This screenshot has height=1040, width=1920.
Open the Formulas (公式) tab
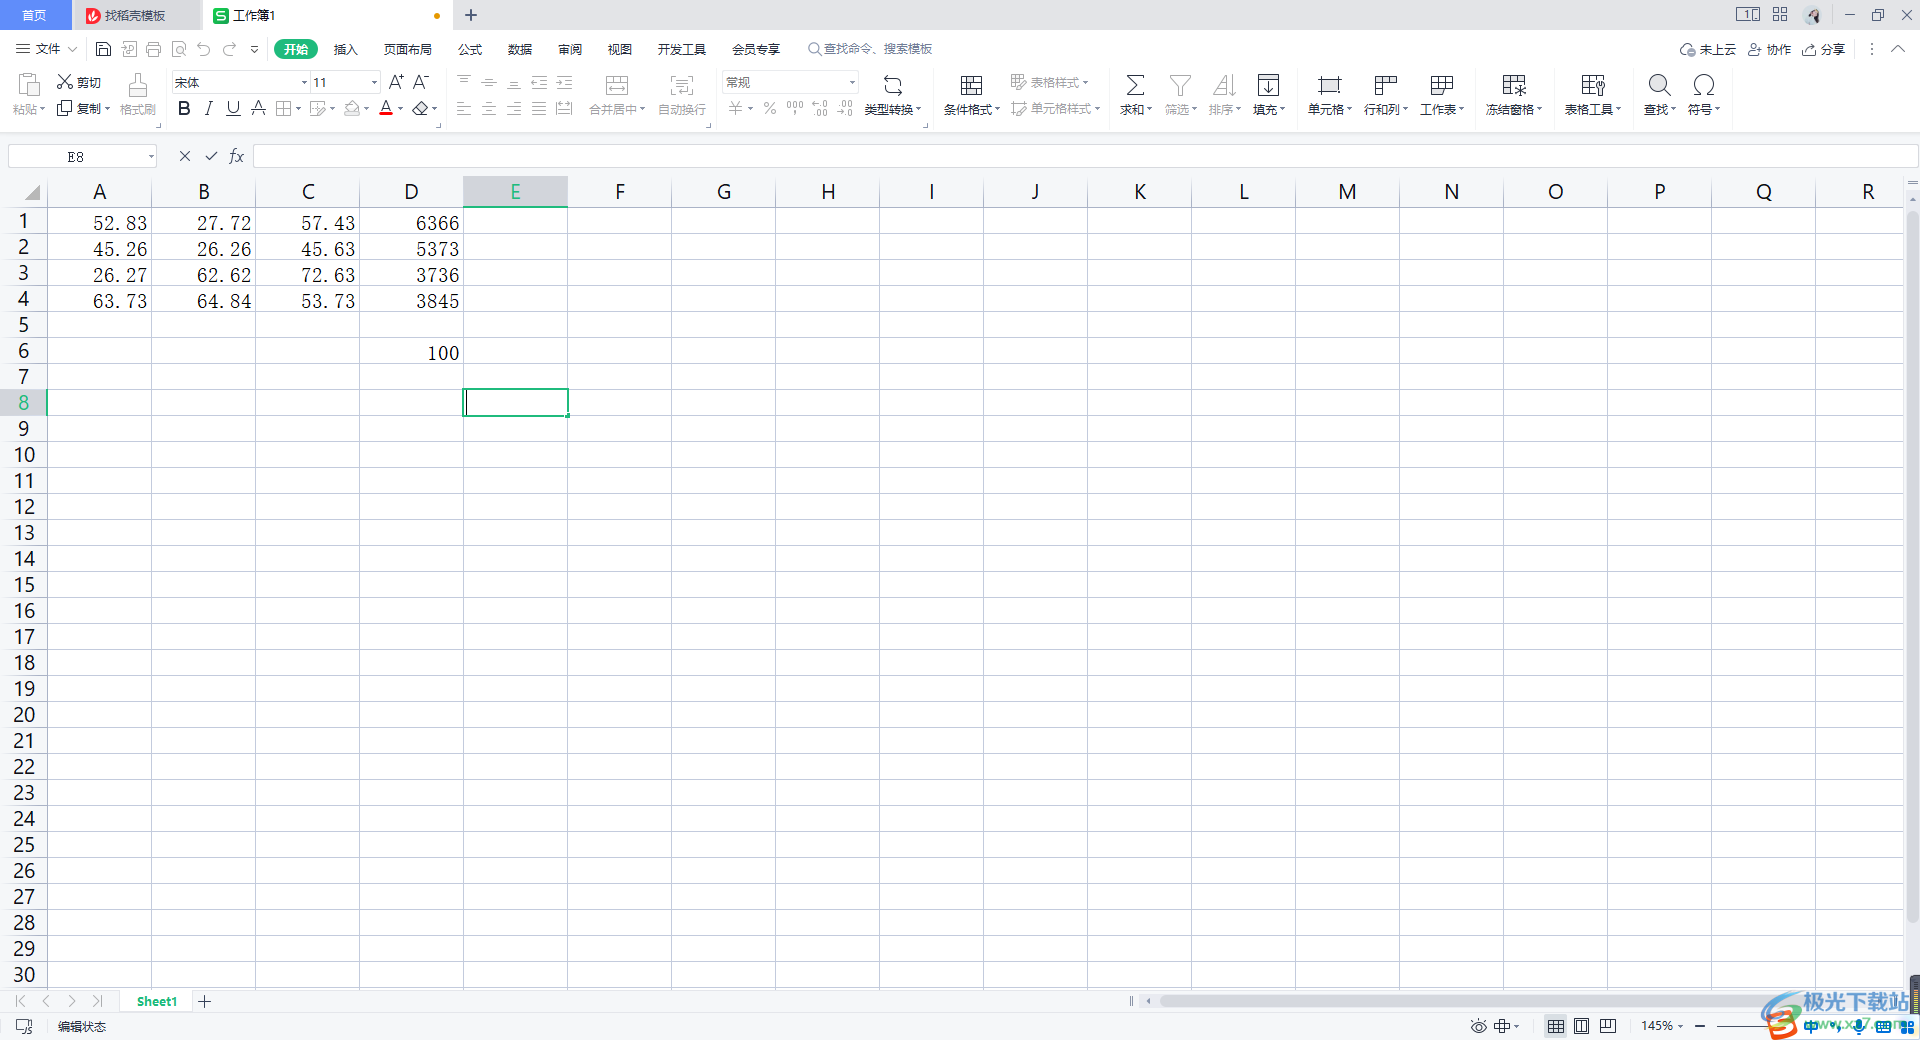pyautogui.click(x=470, y=49)
